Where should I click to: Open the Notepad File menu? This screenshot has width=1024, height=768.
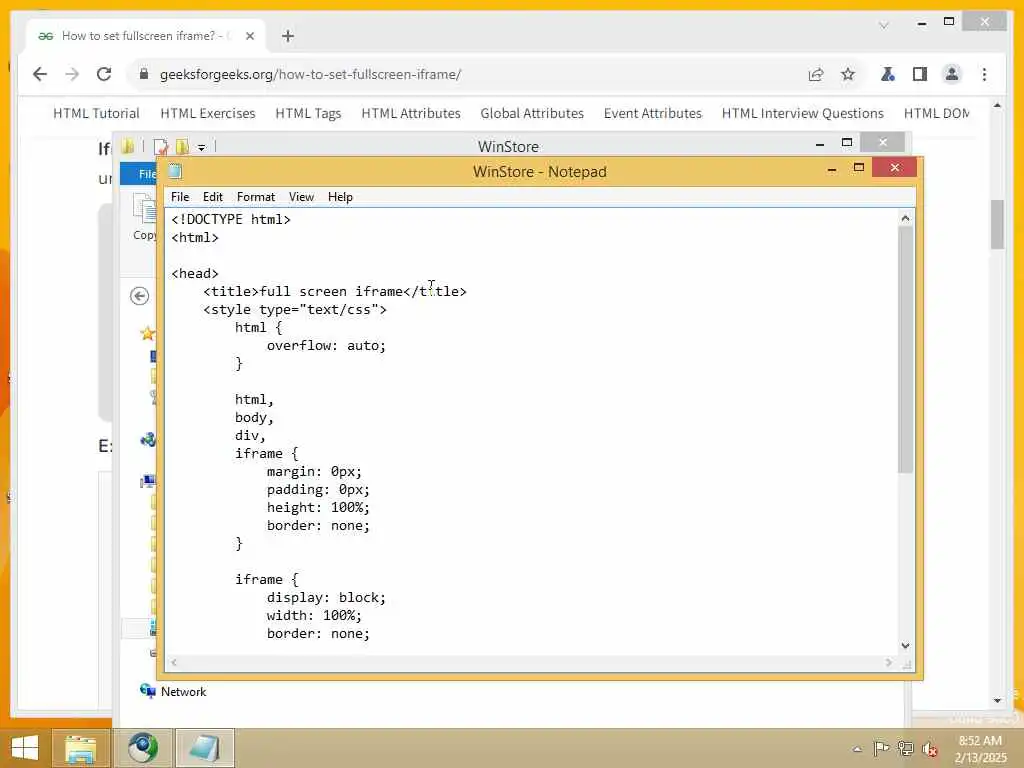click(180, 197)
